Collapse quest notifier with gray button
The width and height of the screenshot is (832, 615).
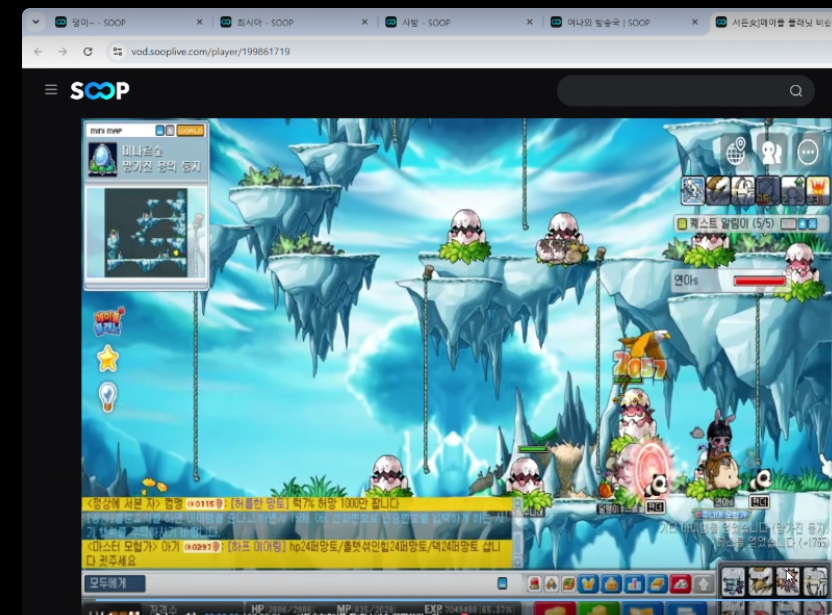point(788,224)
